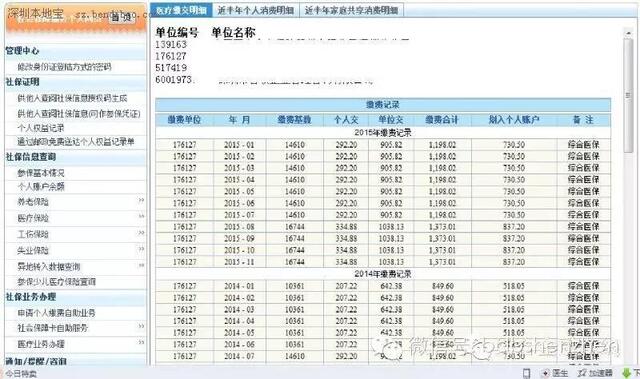
Task: Open 个人权益记录 in sidebar
Action: click(x=41, y=128)
